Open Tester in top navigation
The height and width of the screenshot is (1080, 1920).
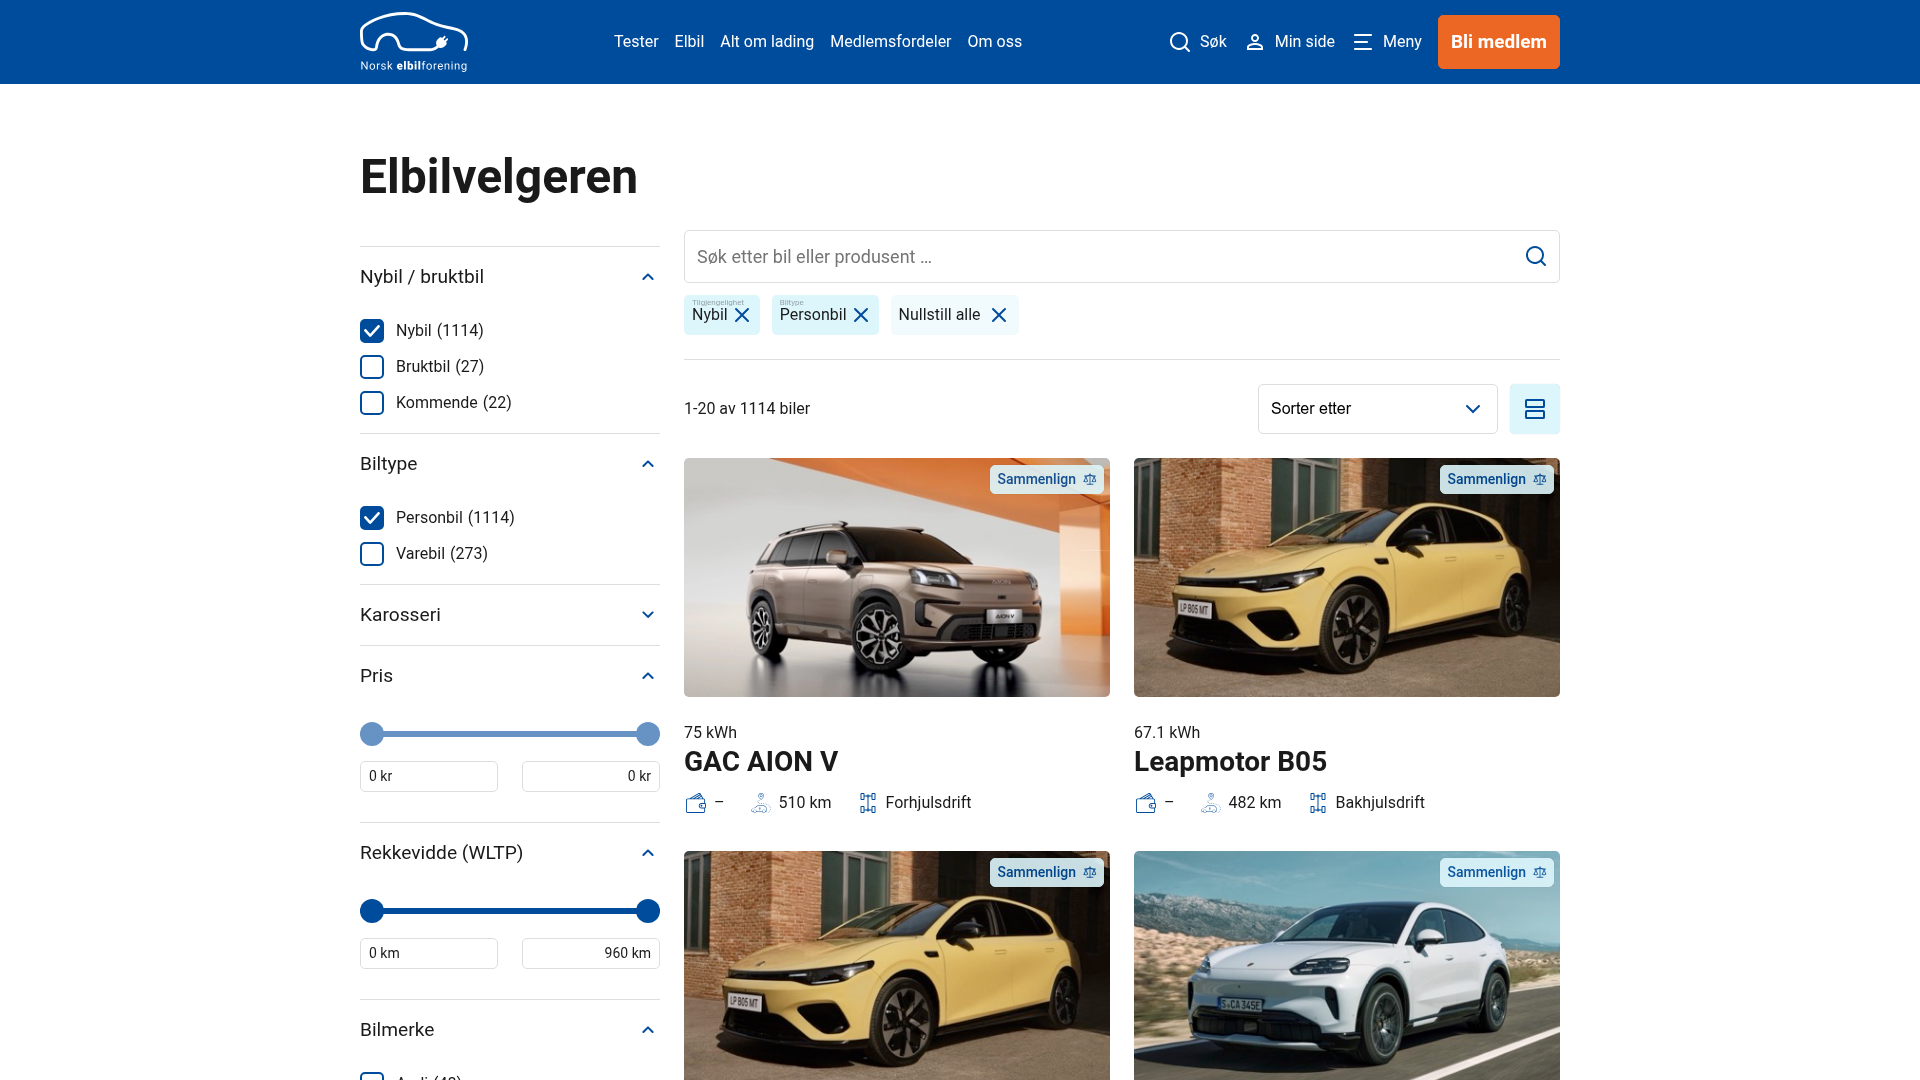tap(636, 42)
